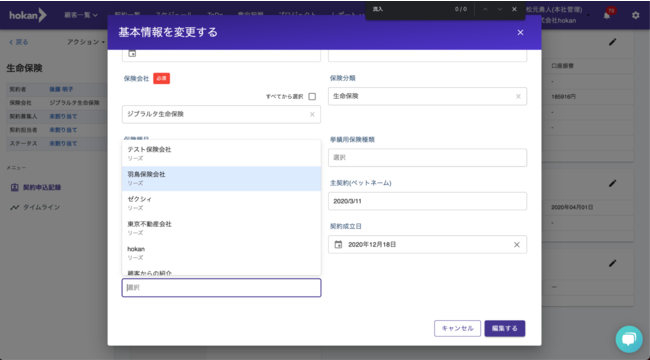Open the notifications bell
The height and width of the screenshot is (360, 650).
607,15
